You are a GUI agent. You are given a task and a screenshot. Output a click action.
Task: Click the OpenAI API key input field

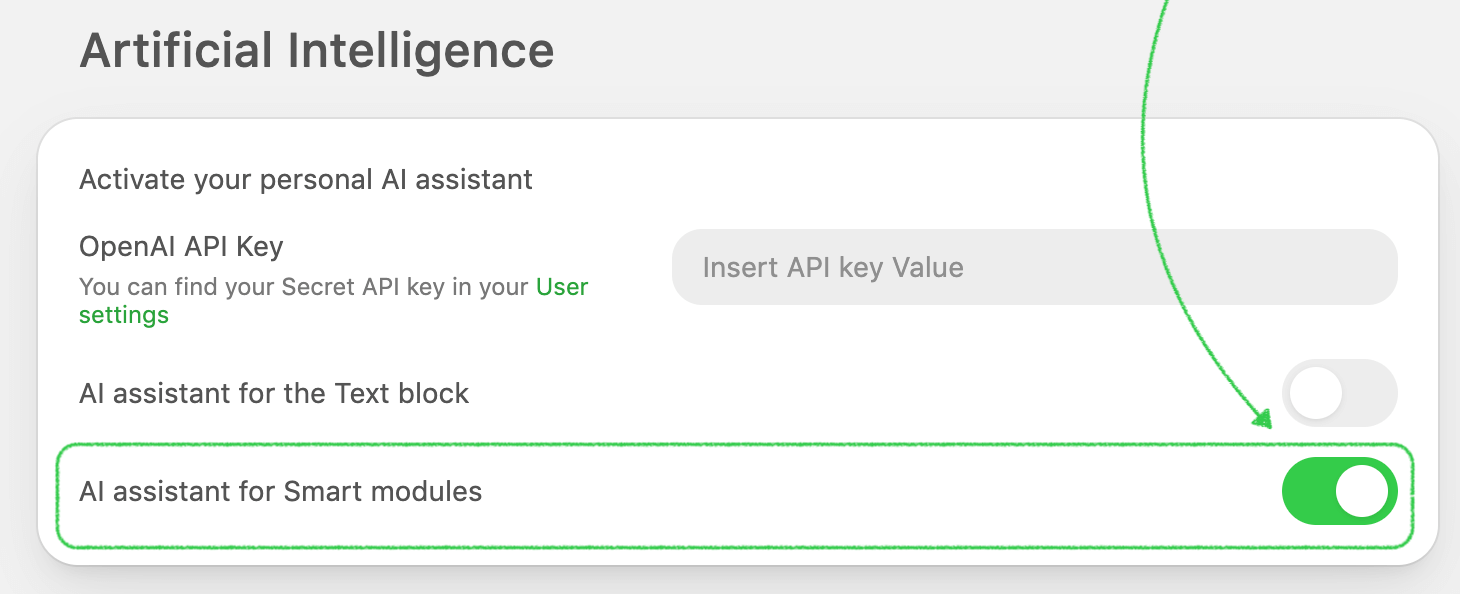1034,267
